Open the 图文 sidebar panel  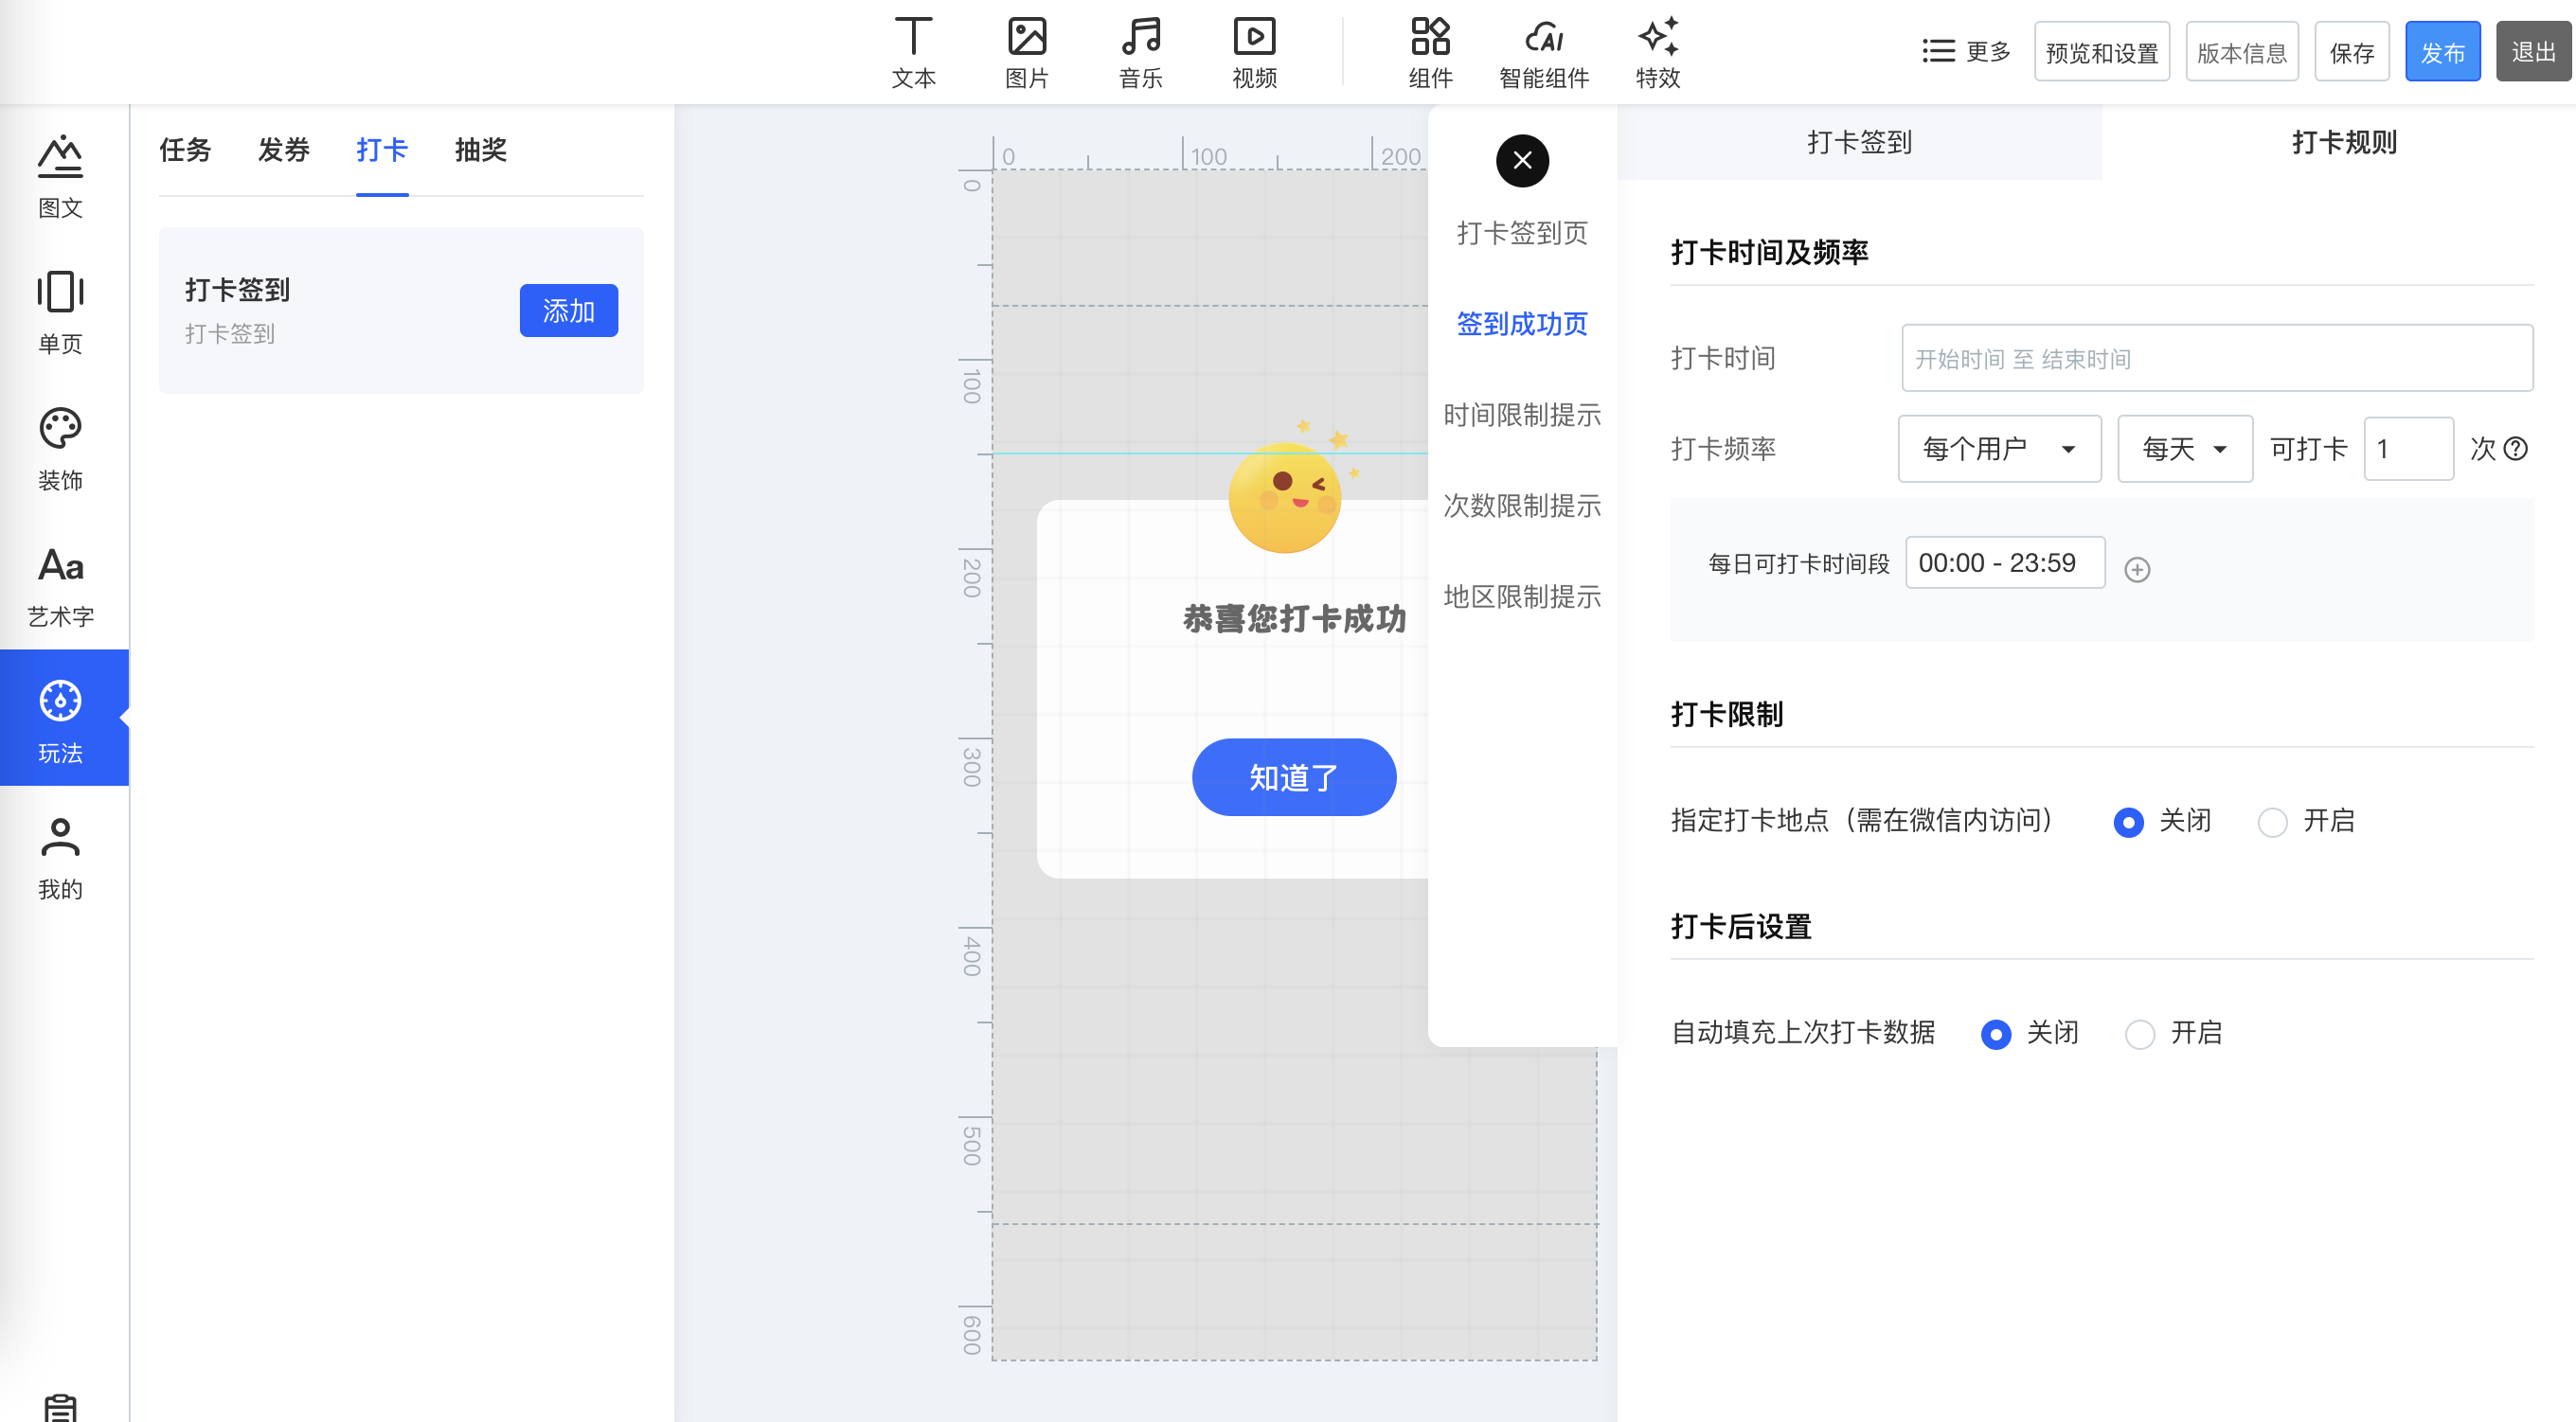click(x=60, y=176)
